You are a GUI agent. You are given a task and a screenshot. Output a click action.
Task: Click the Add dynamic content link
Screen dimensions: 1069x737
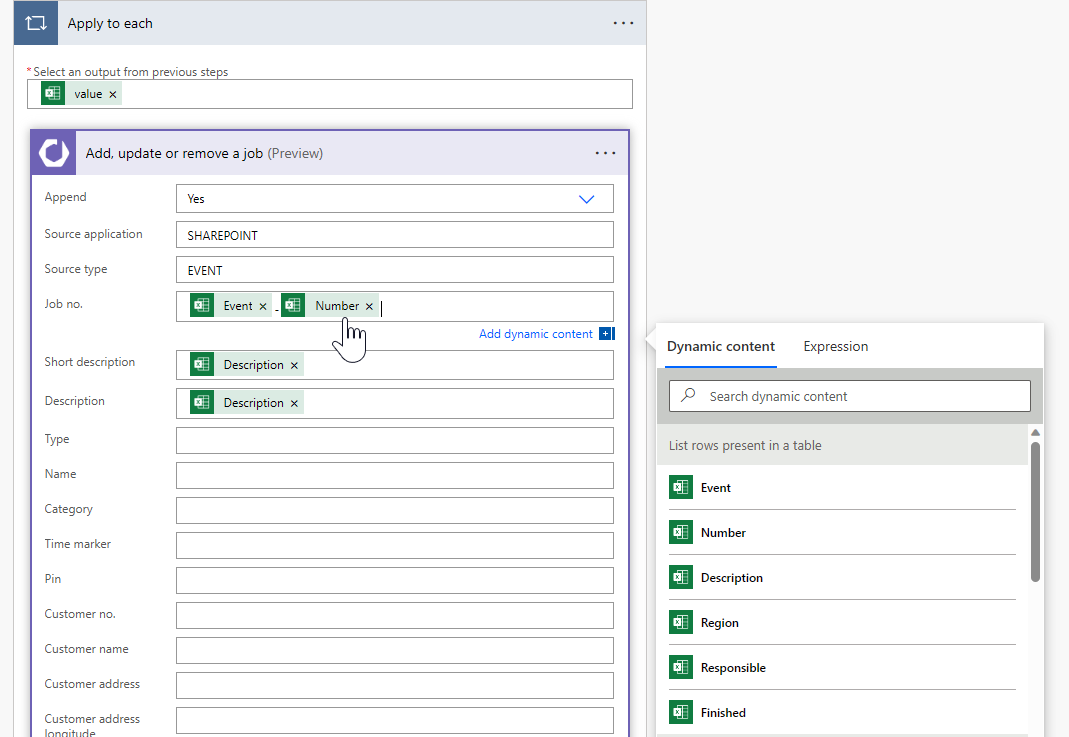click(535, 334)
